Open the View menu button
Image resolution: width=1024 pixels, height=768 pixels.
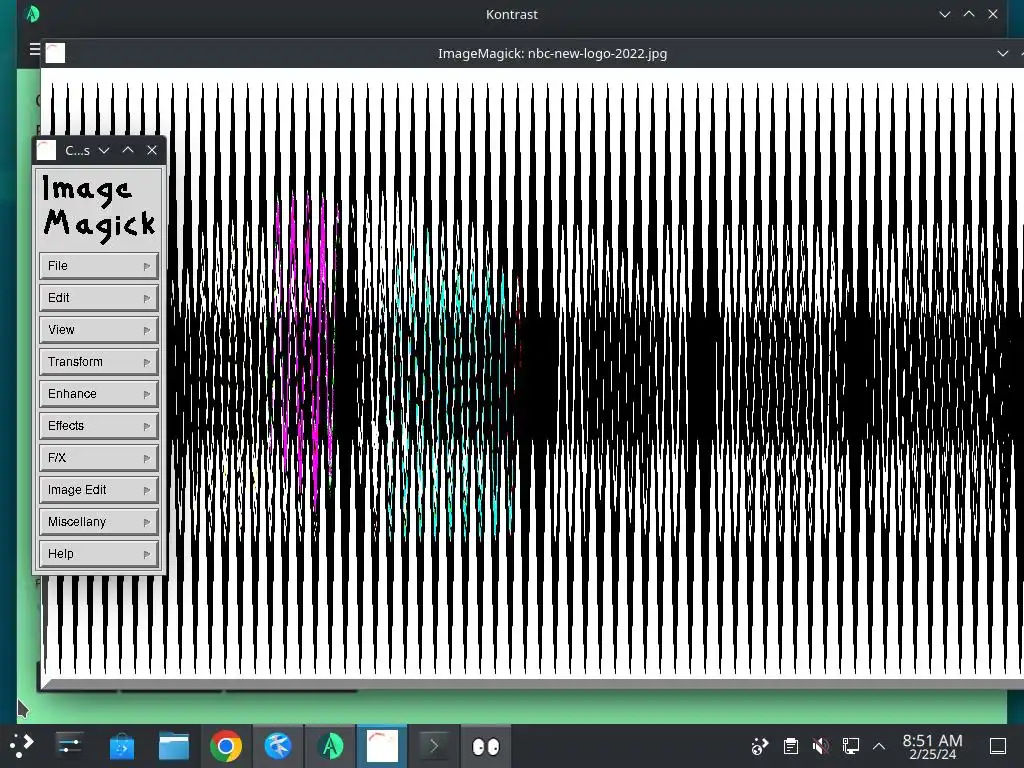99,330
